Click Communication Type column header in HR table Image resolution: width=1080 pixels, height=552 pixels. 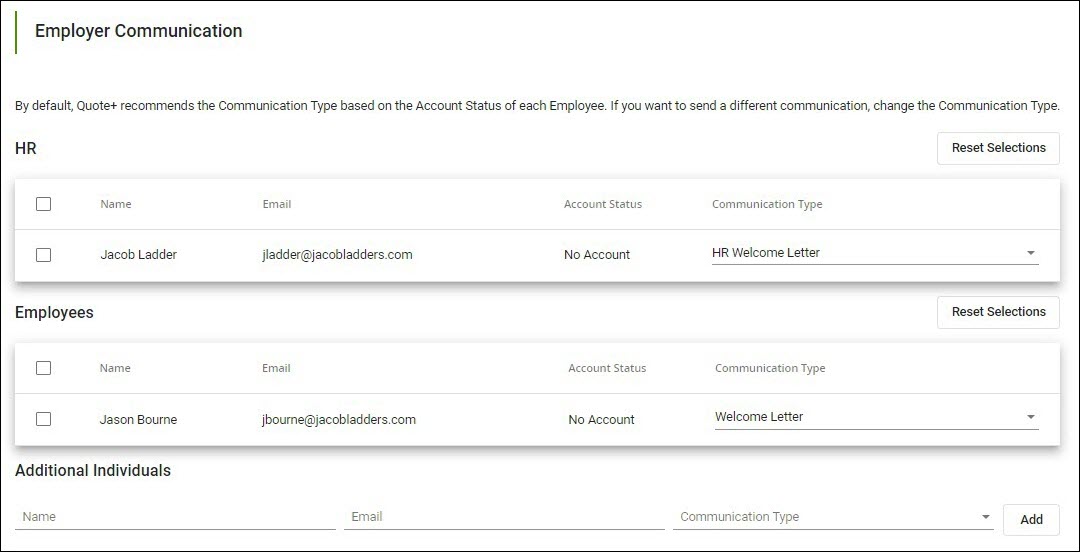(x=767, y=204)
